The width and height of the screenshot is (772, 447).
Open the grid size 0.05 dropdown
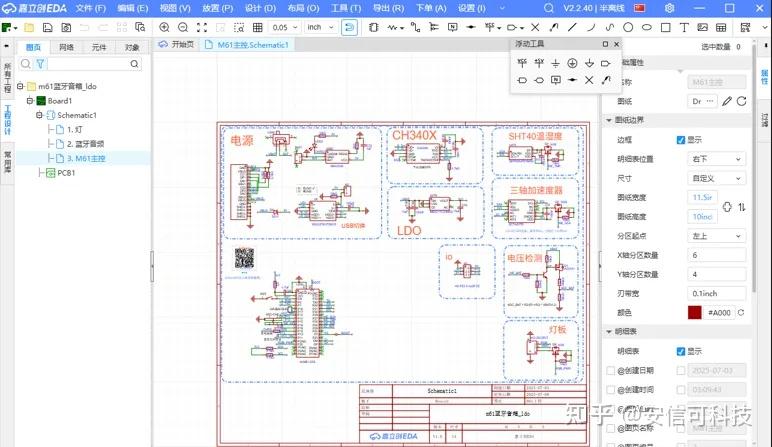coord(285,28)
